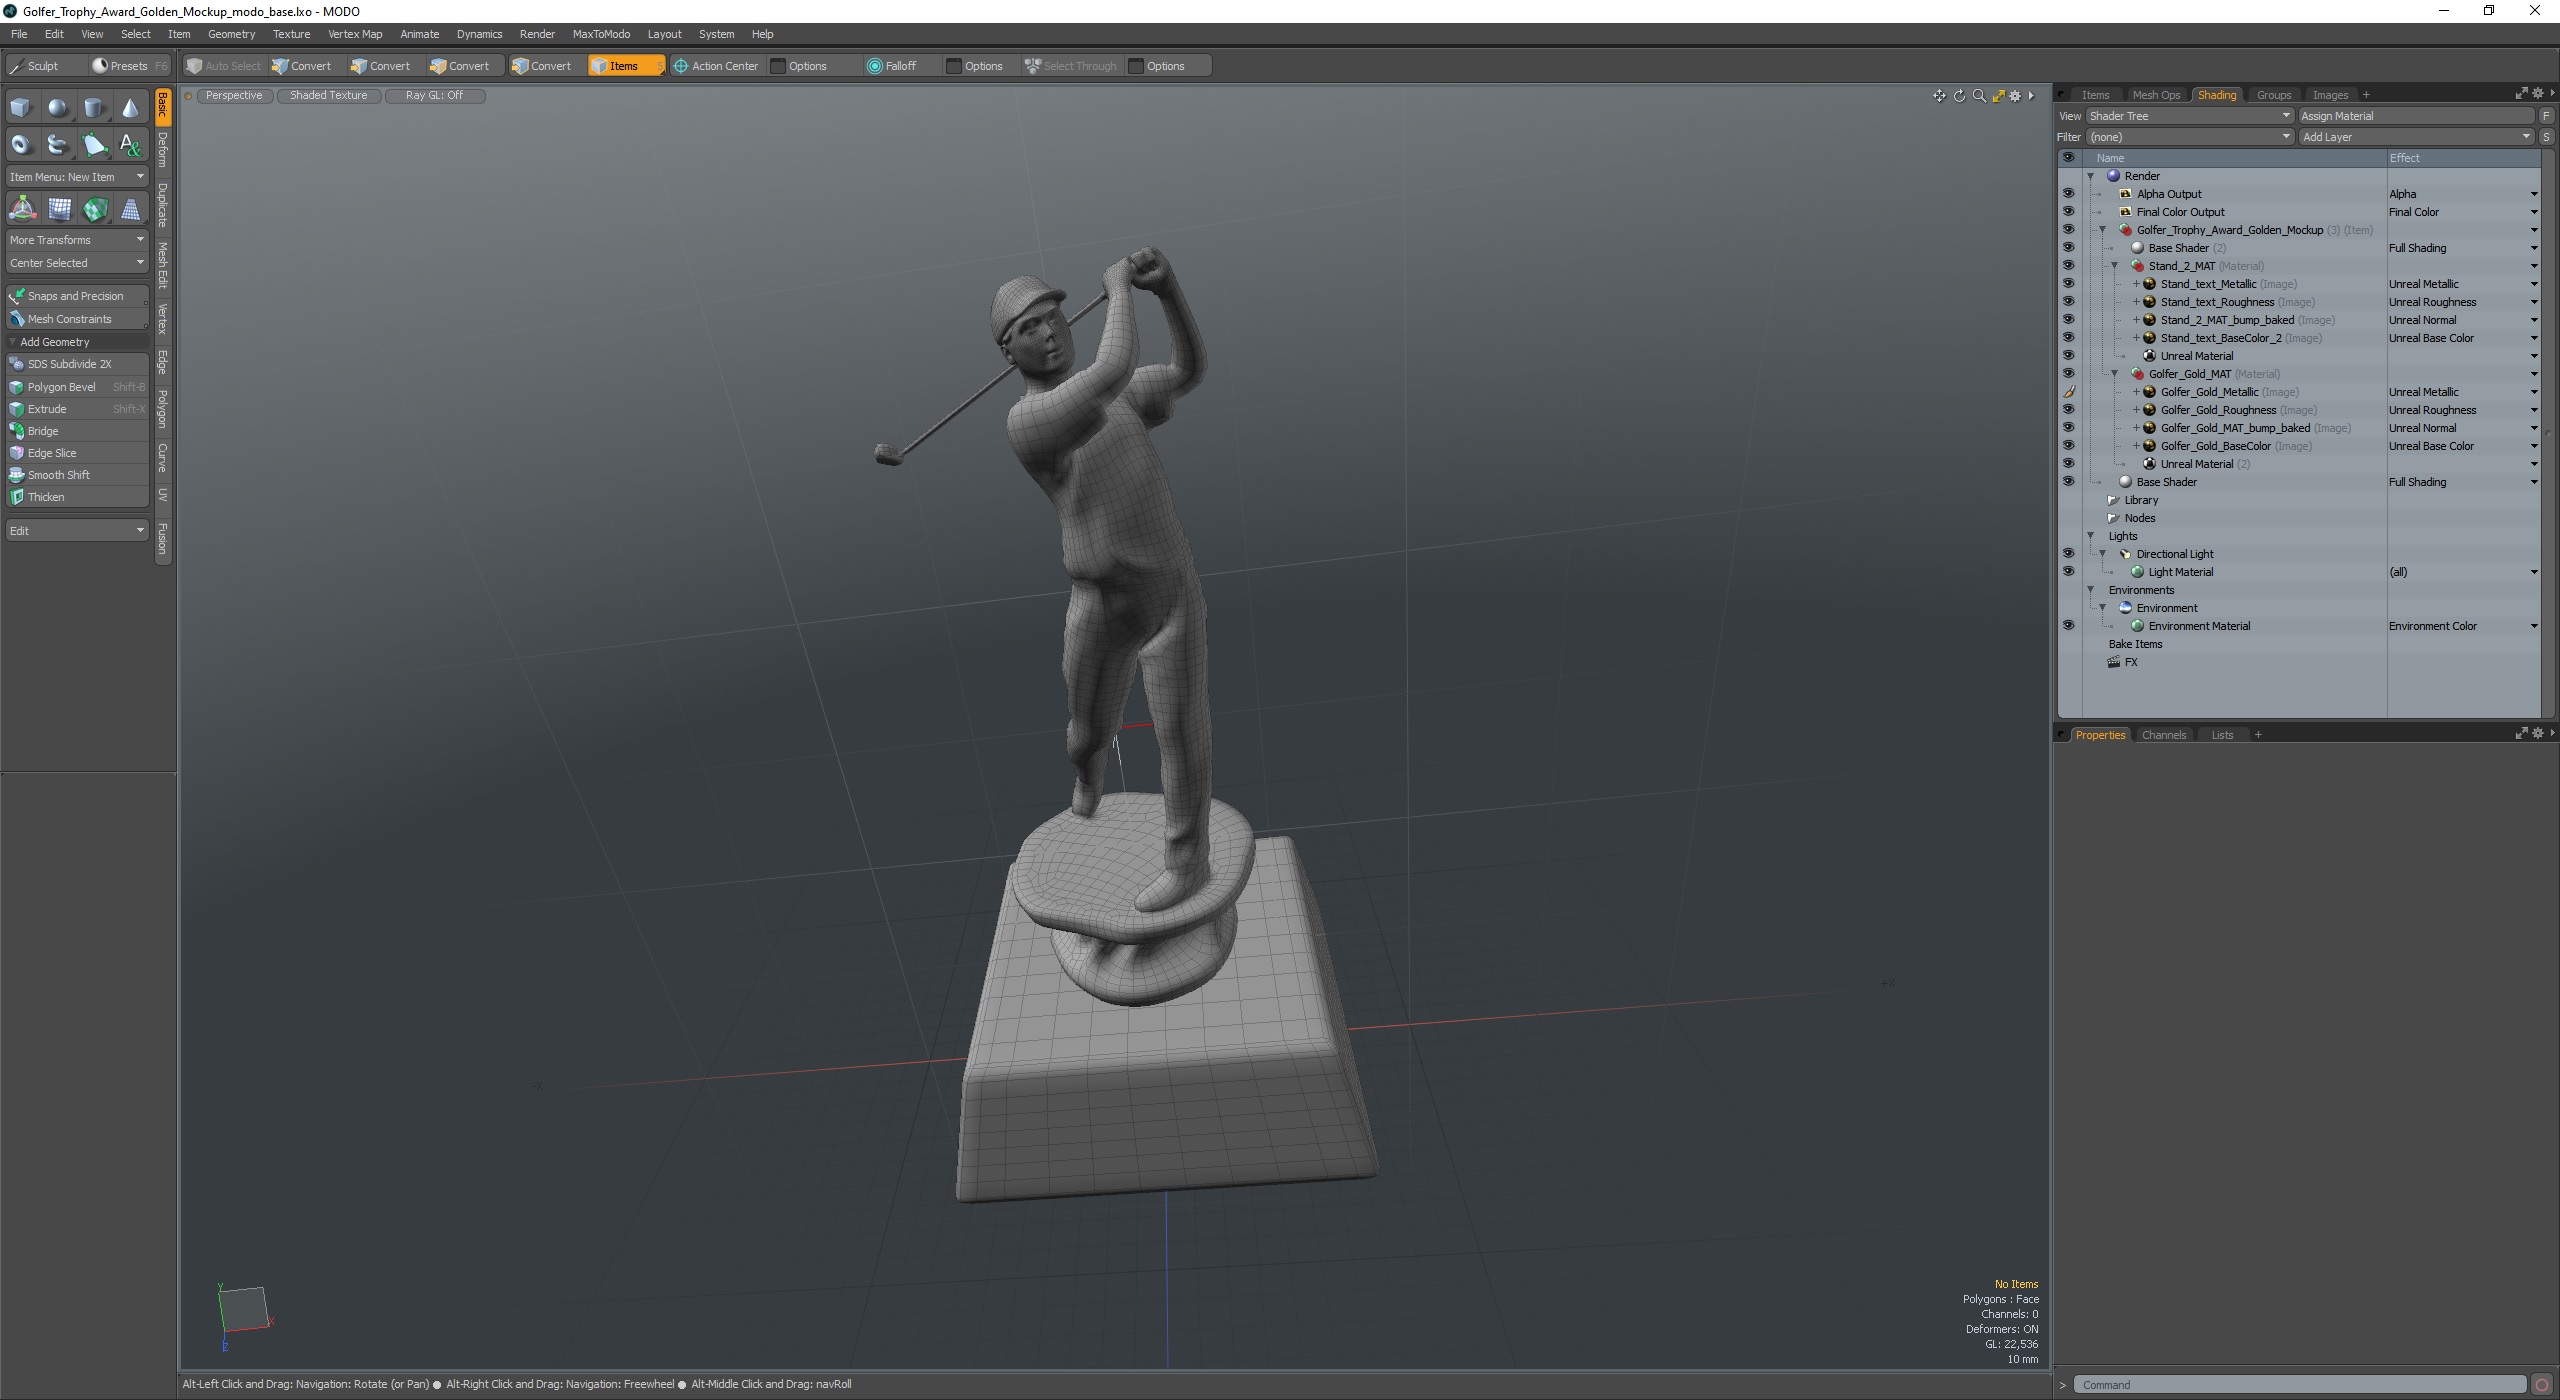Click Mesh Constraints button
This screenshot has height=1400, width=2560.
coord(77,319)
